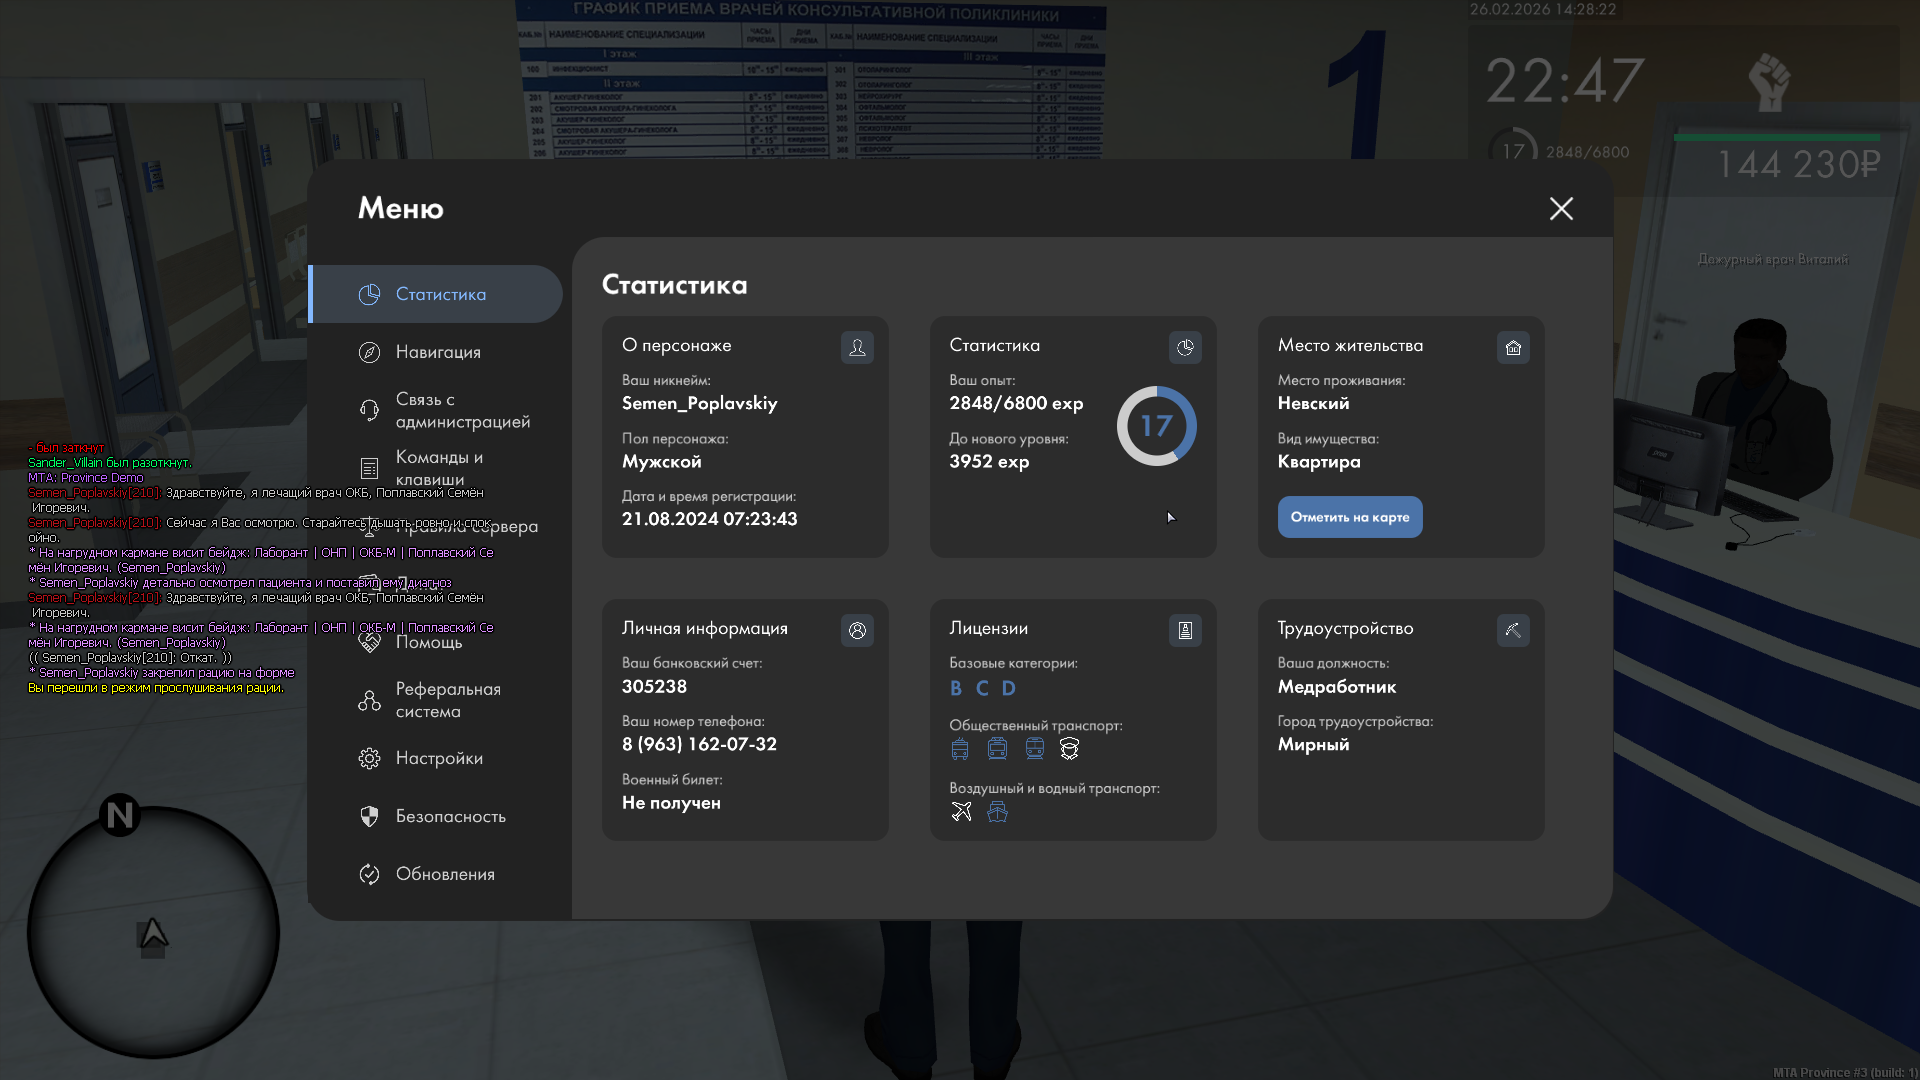Open the Безопасность menu item
Viewport: 1920px width, 1080px height.
450,816
